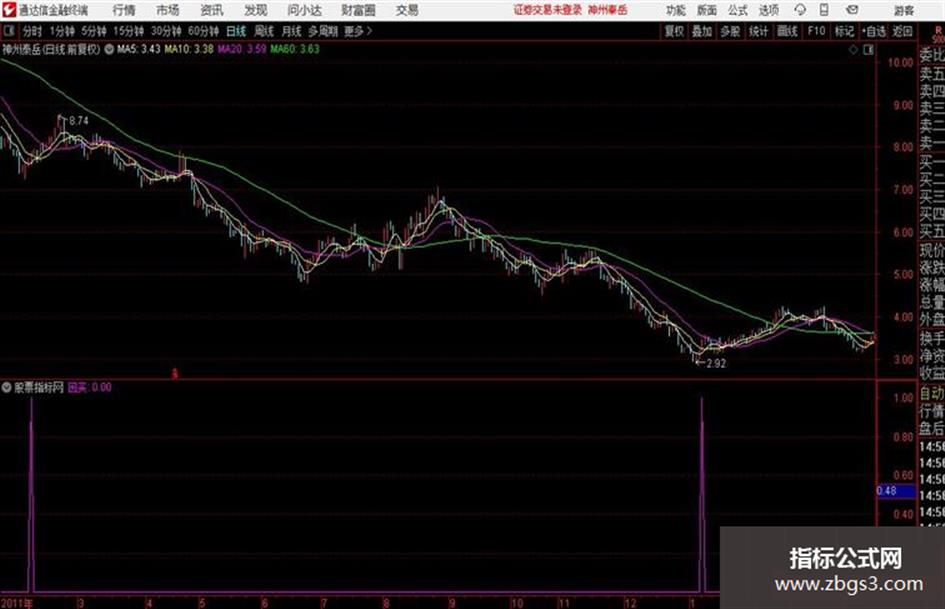The height and width of the screenshot is (609, 945).
Task: Click the F10 company info button
Action: 816,31
